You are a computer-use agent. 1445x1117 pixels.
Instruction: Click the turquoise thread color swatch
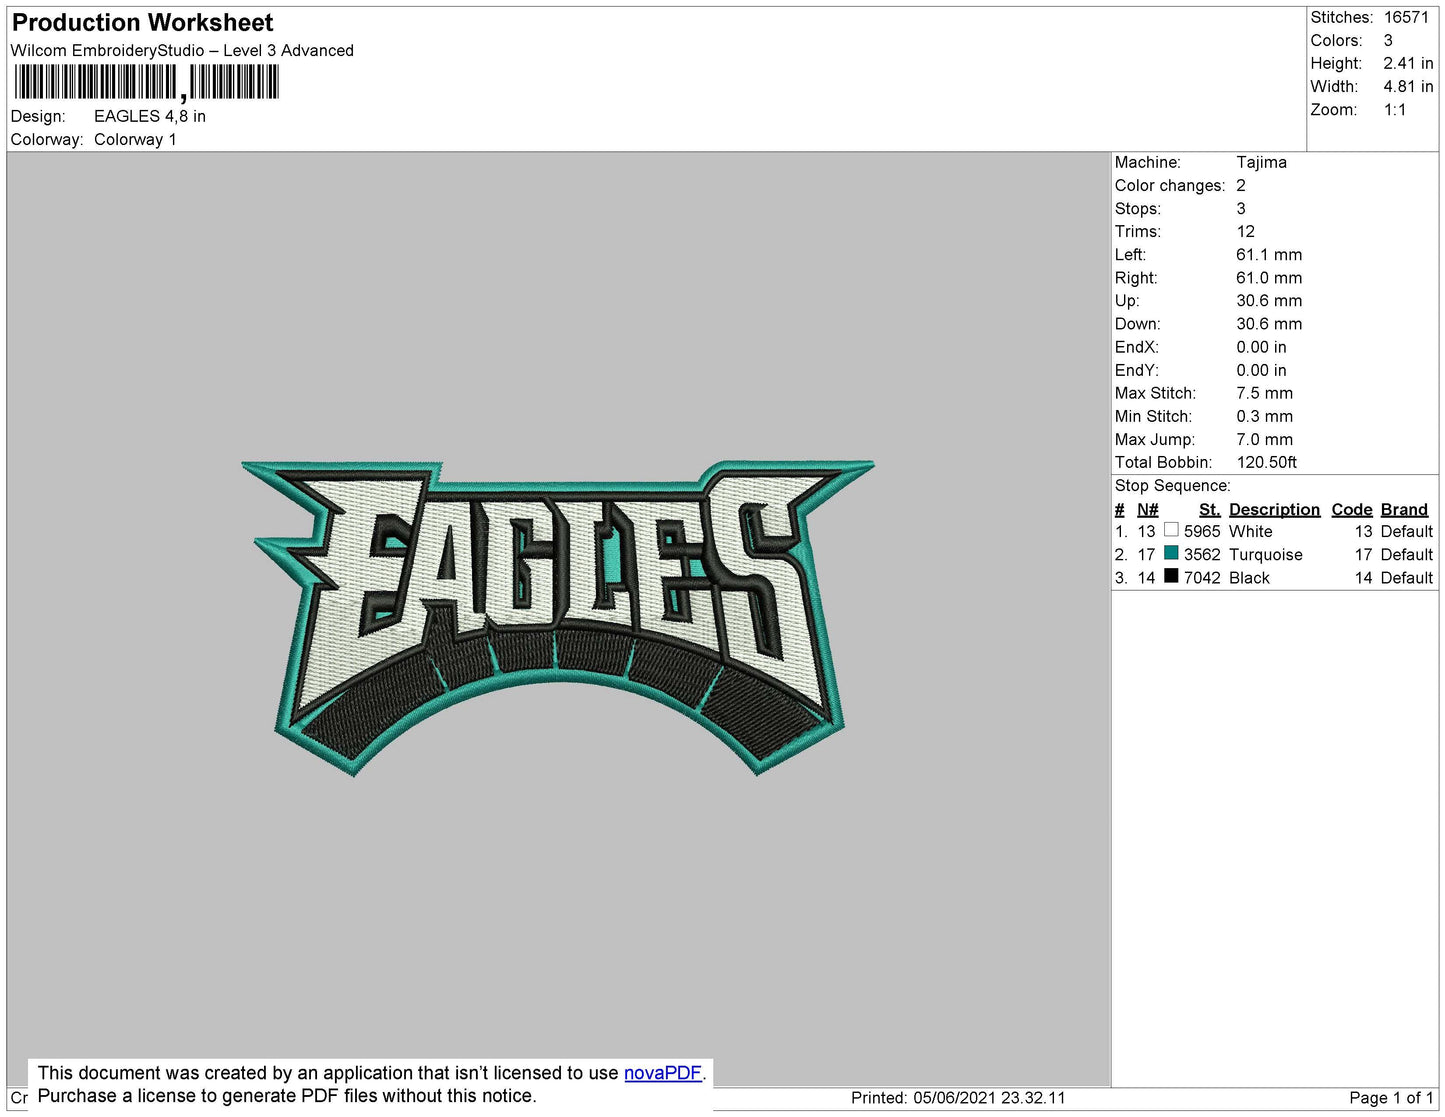pyautogui.click(x=1171, y=553)
